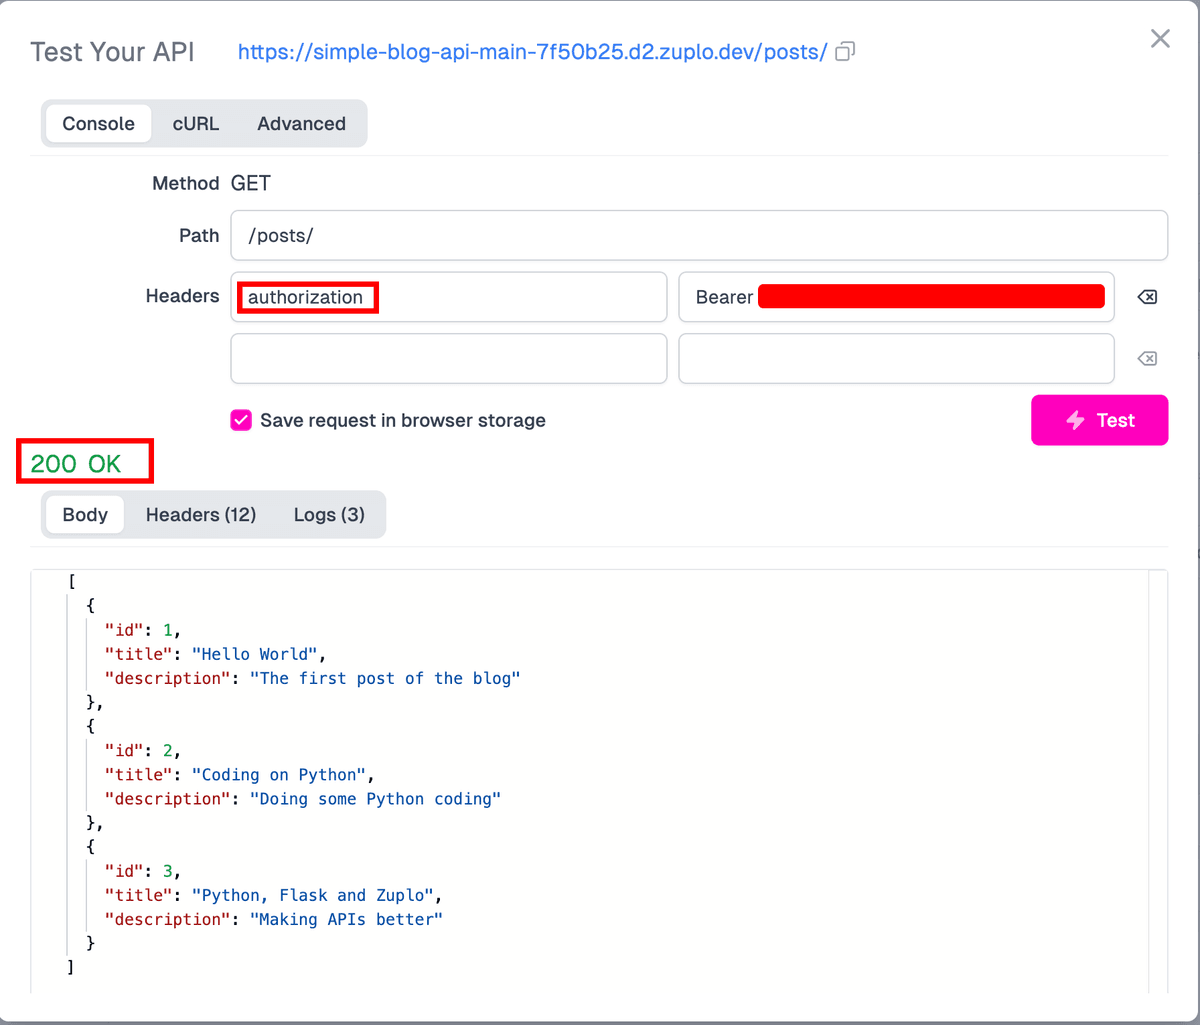
Task: Click the empty header name field
Action: (x=448, y=359)
